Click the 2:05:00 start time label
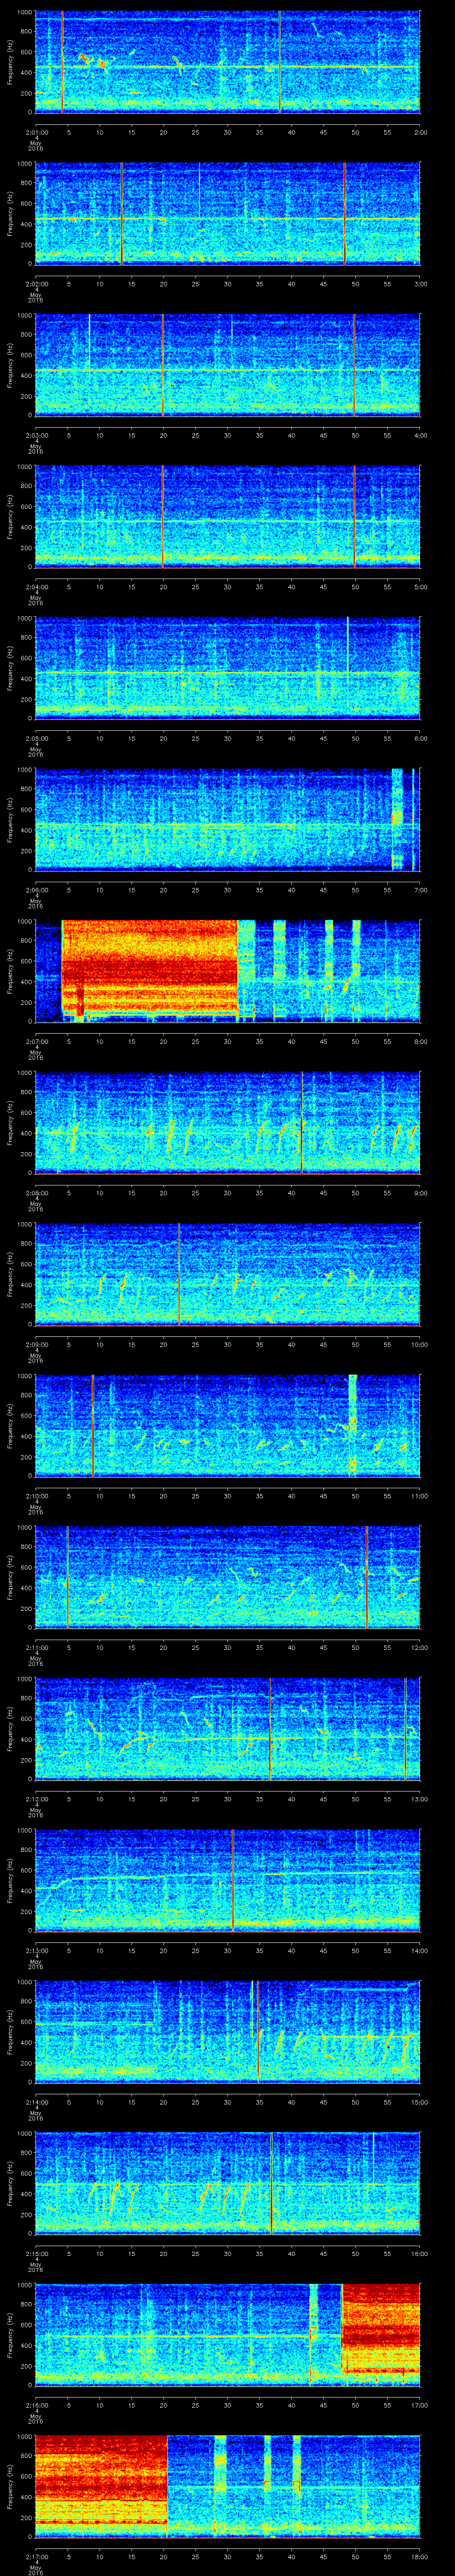455x2576 pixels. pyautogui.click(x=36, y=738)
